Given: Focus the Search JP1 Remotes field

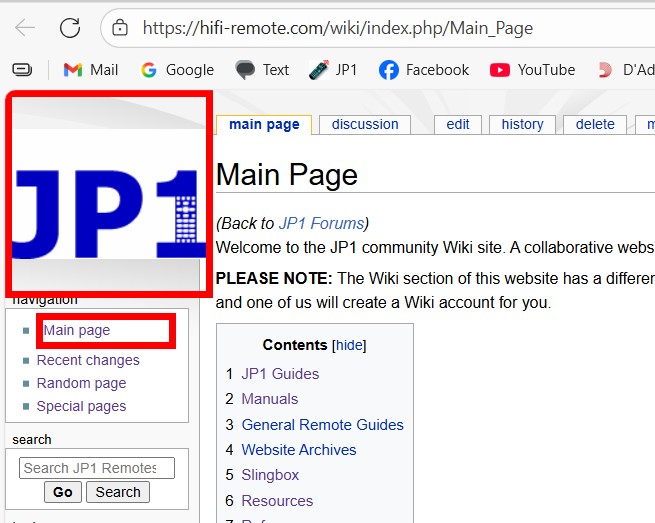Looking at the screenshot, I should coord(97,468).
